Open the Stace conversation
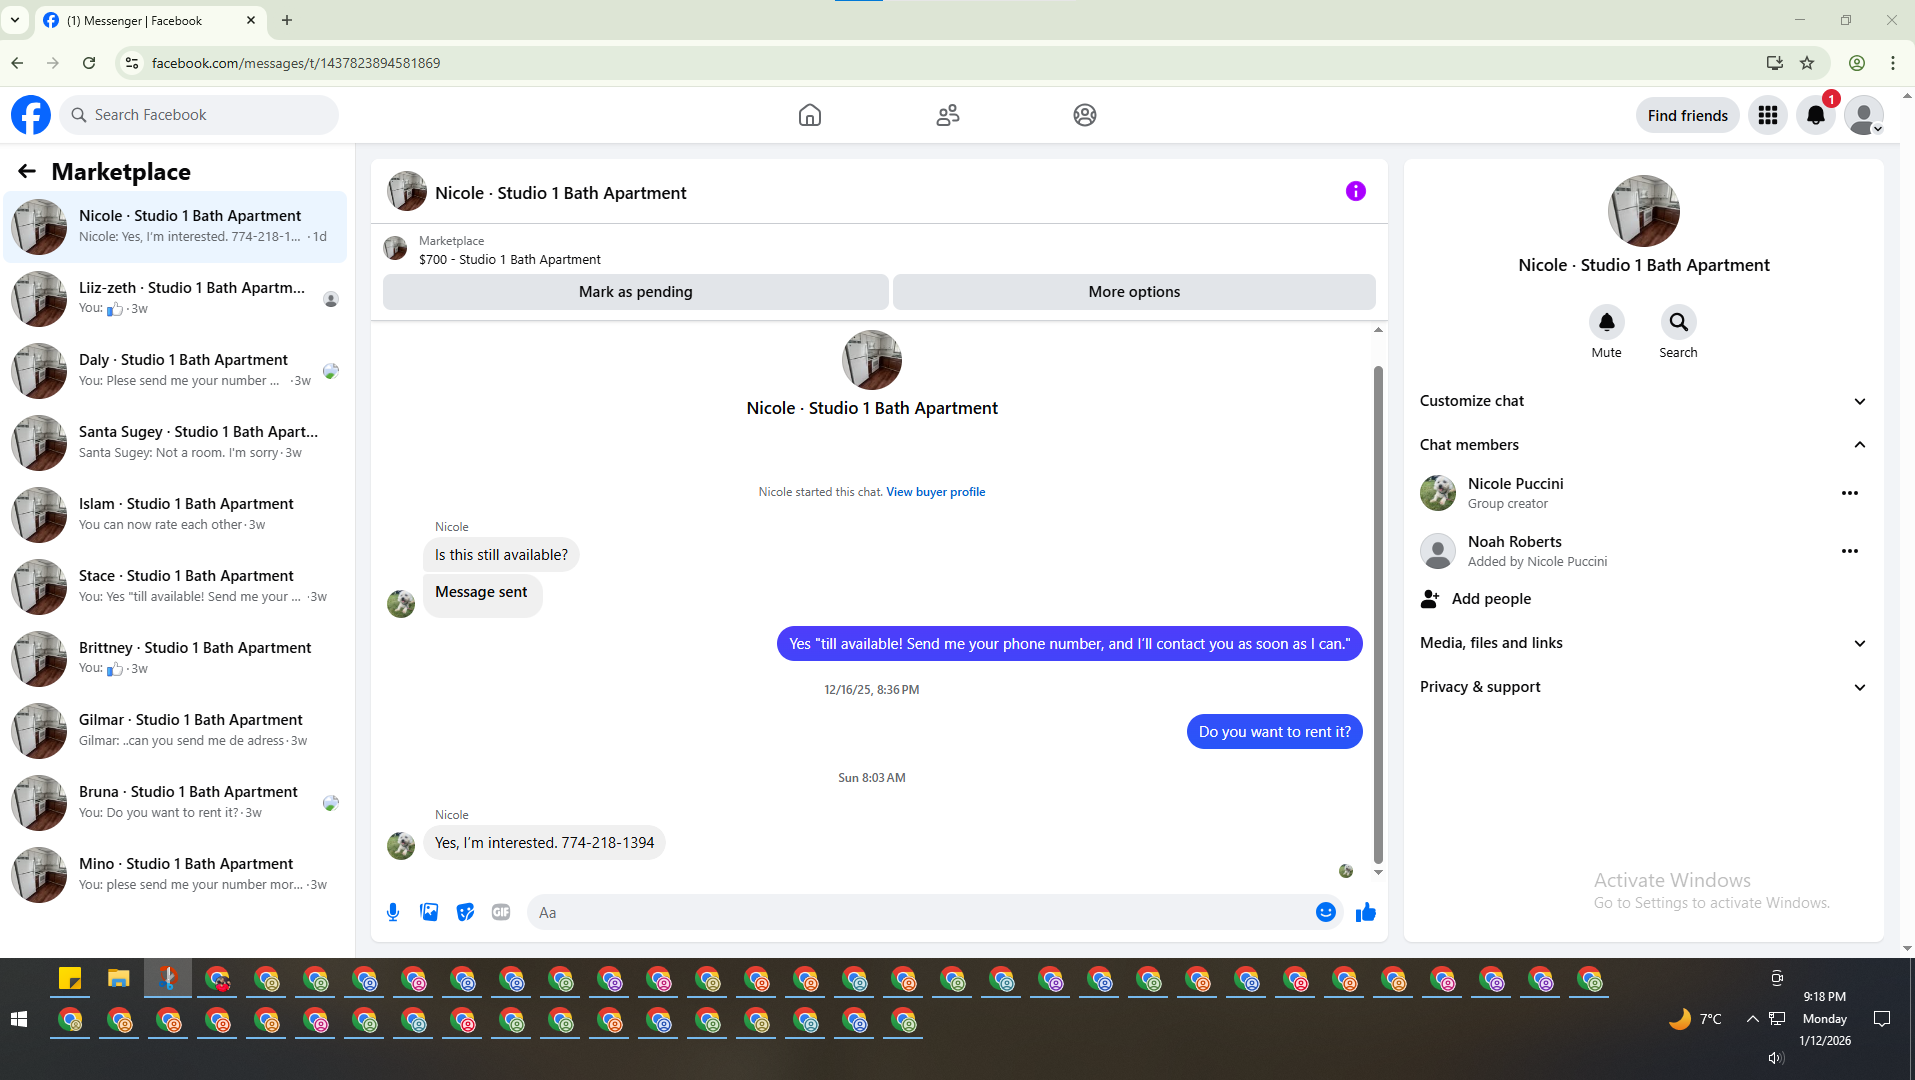Image resolution: width=1915 pixels, height=1080 pixels. pyautogui.click(x=176, y=587)
